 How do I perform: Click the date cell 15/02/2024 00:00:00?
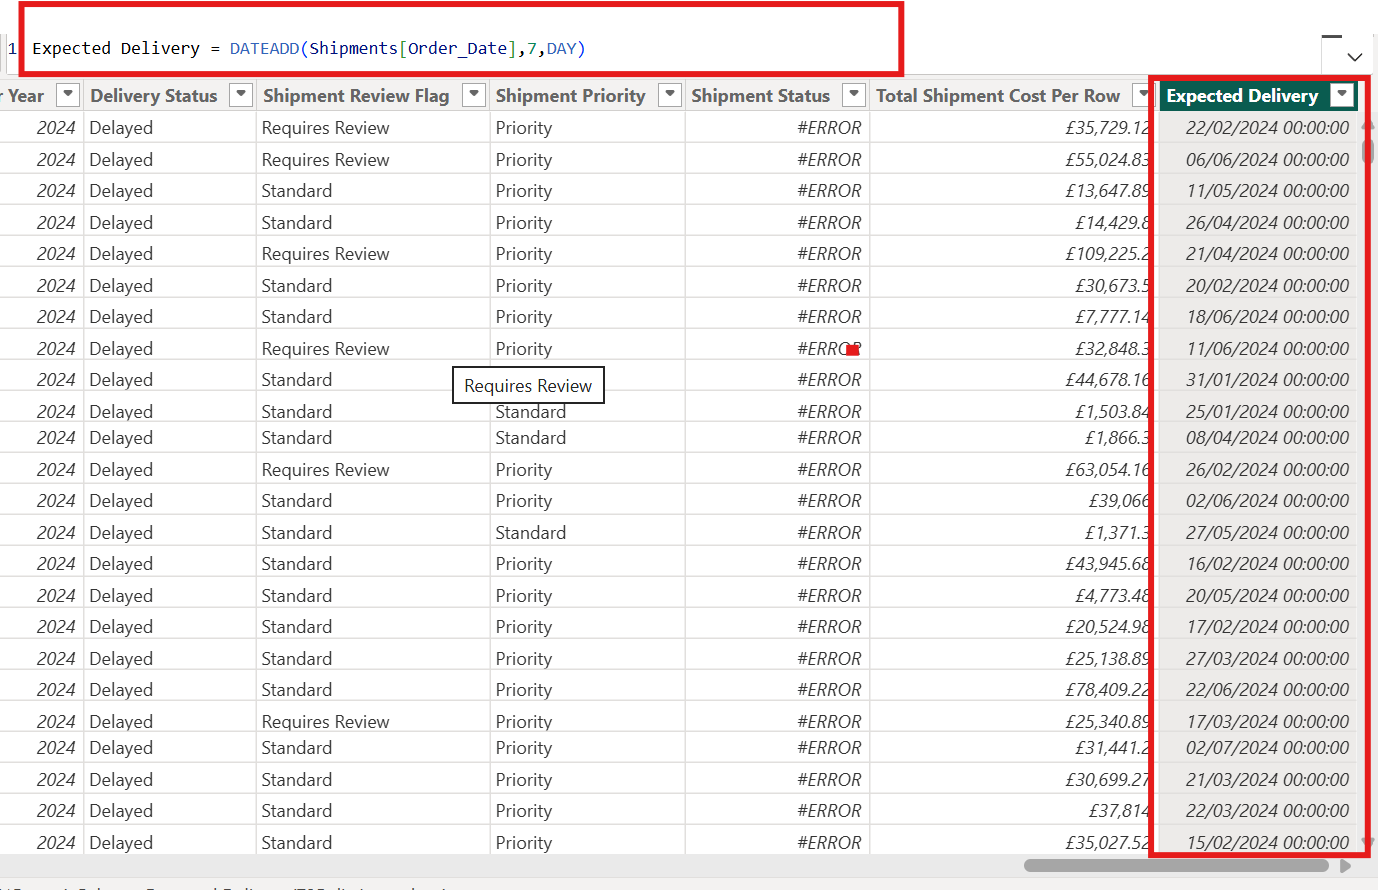(x=1267, y=842)
